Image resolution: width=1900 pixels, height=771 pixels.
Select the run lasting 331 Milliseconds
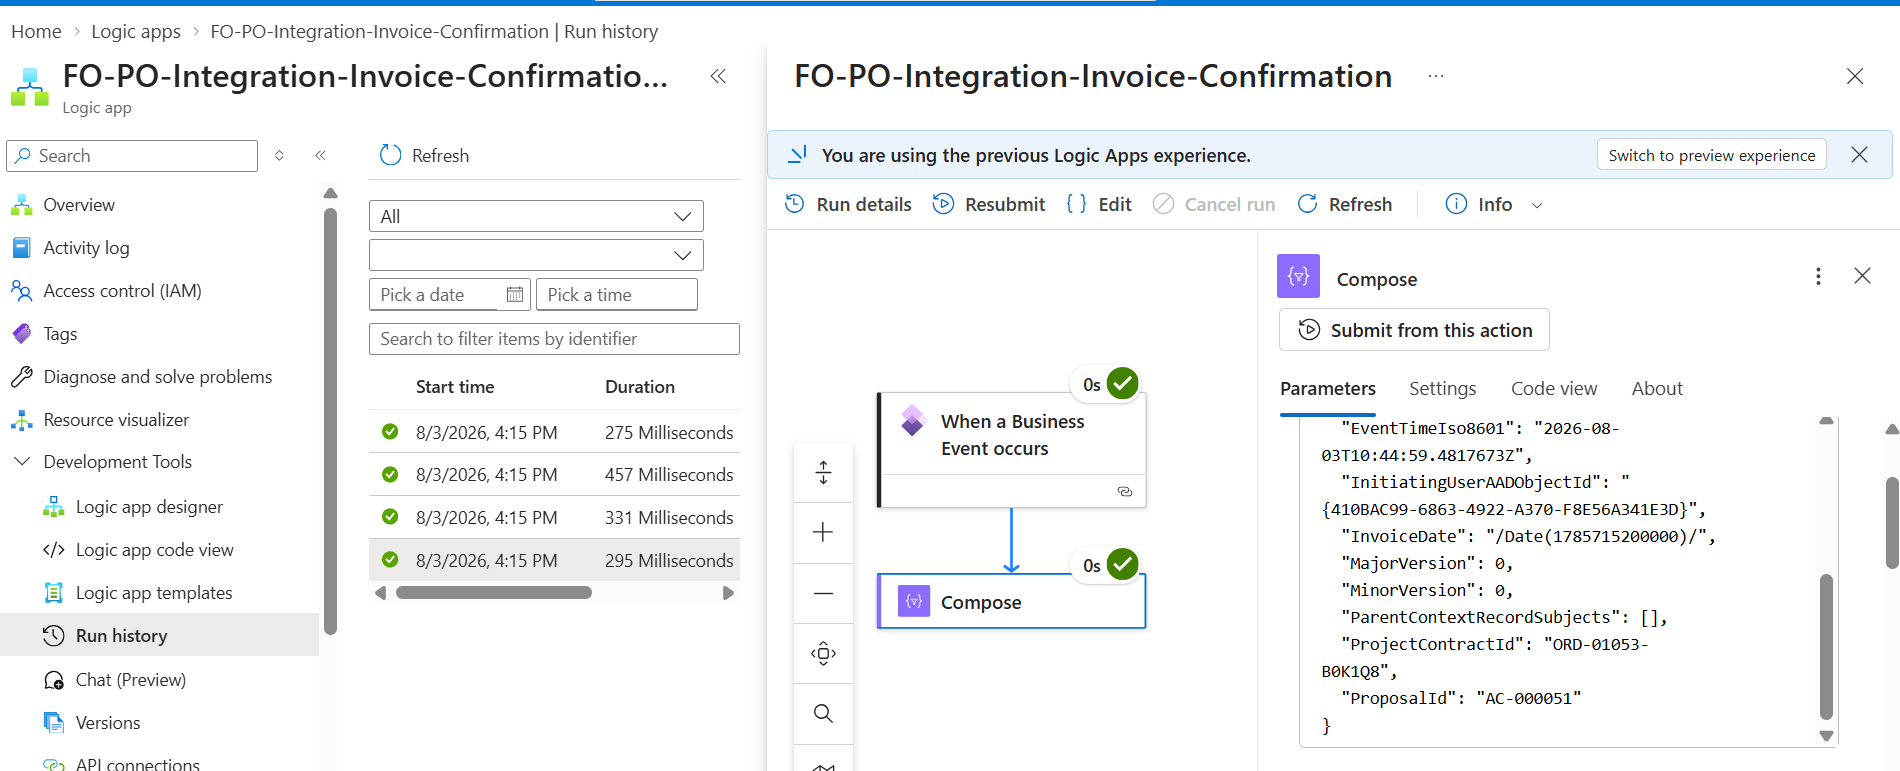[x=554, y=518]
